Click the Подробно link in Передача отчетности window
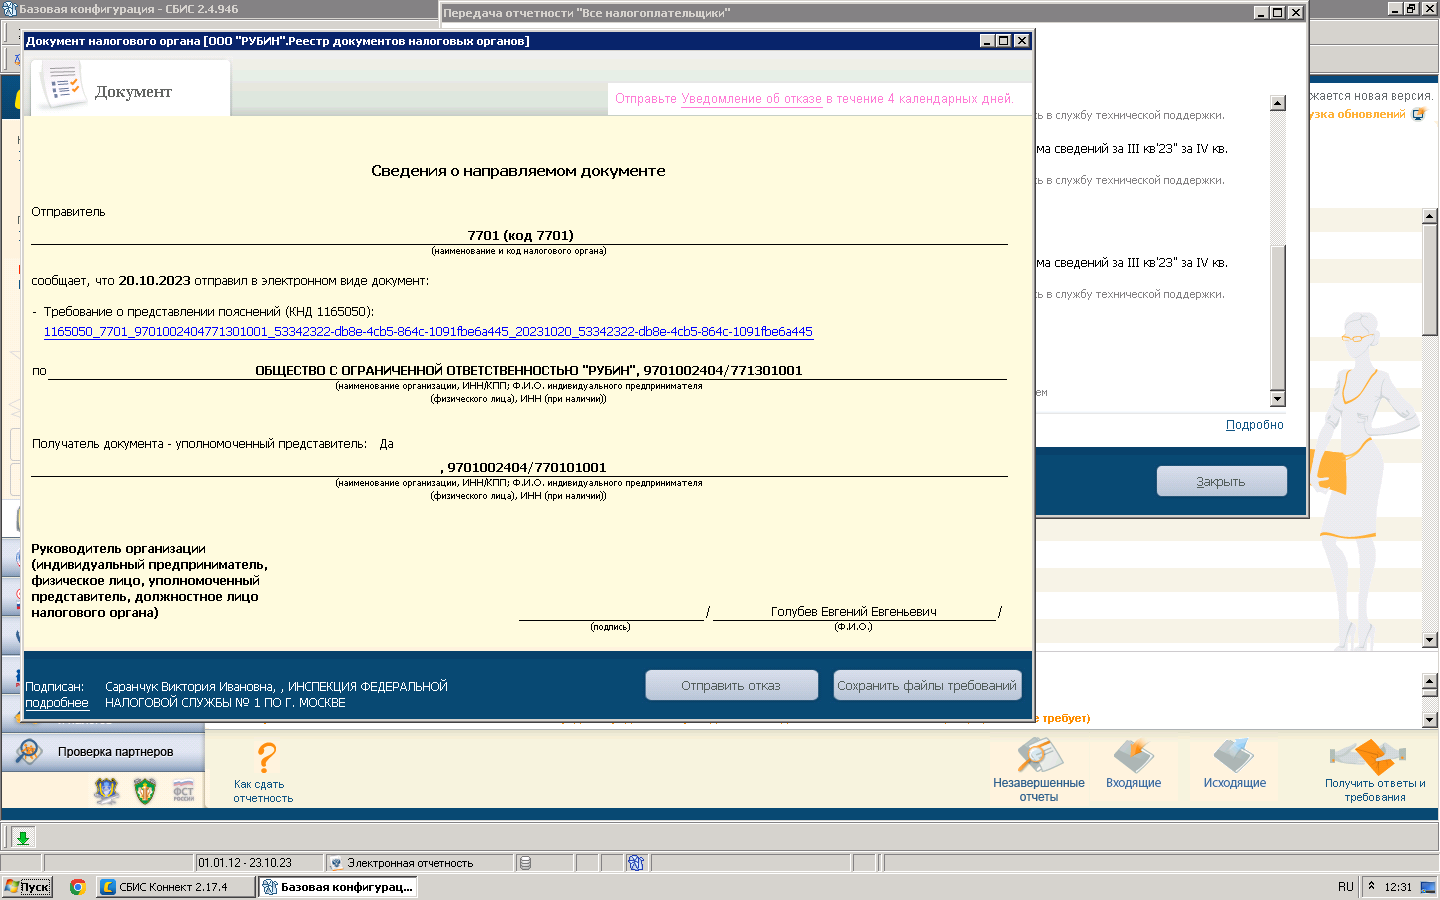The image size is (1440, 900). [1254, 425]
